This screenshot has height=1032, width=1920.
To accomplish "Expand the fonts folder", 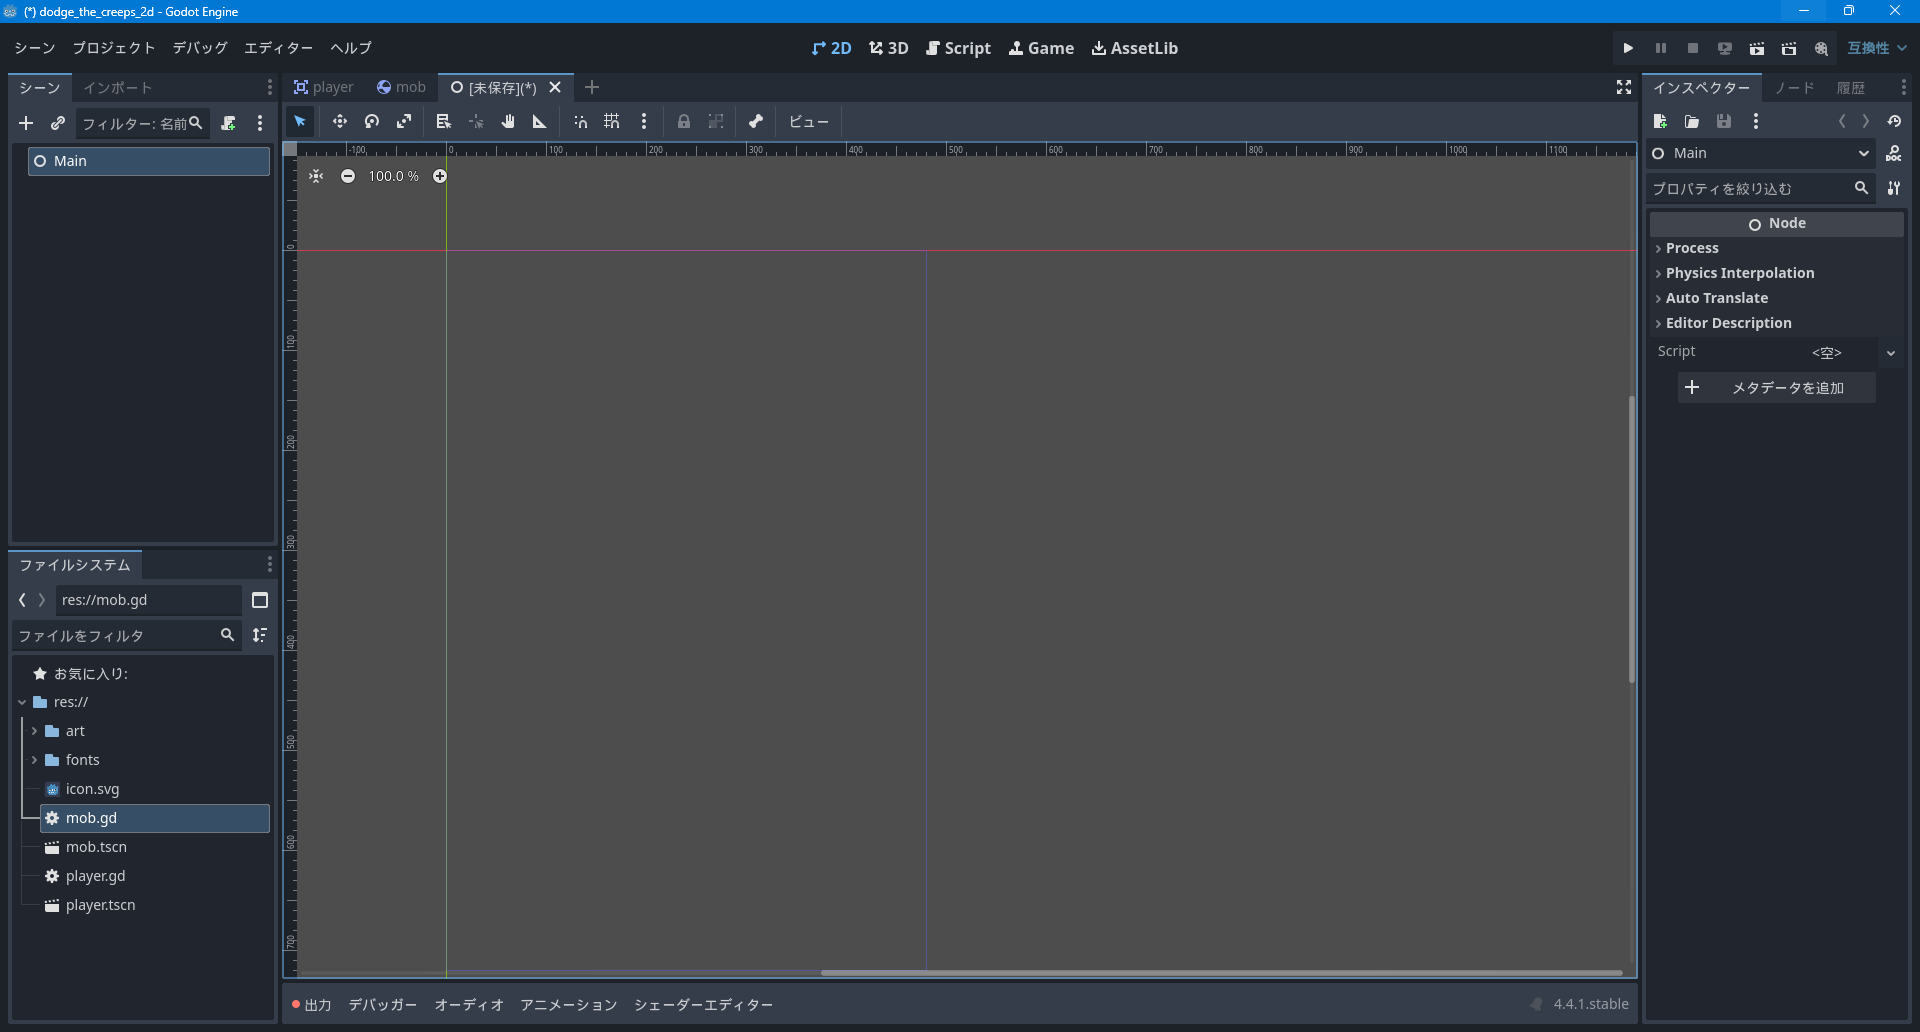I will click(35, 760).
